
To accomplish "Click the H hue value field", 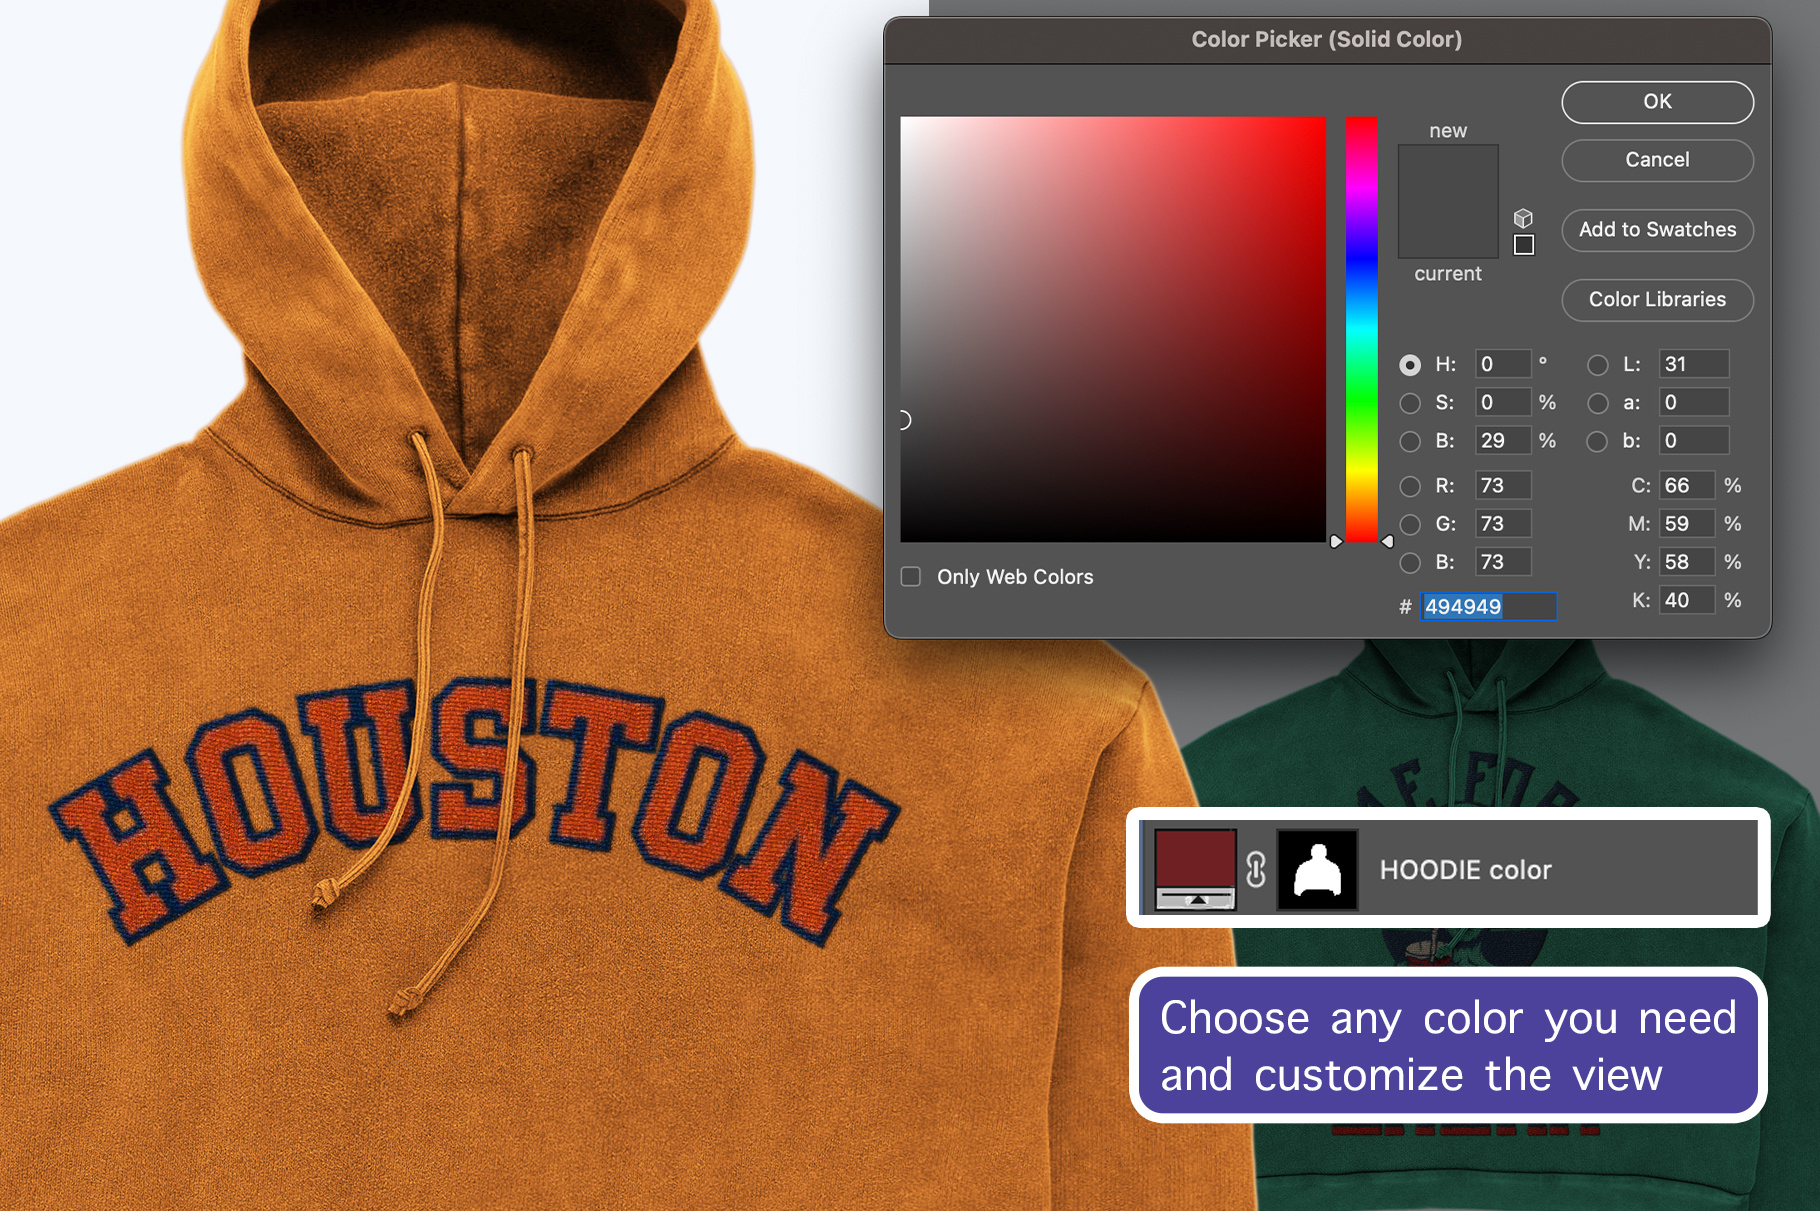I will pos(1503,364).
